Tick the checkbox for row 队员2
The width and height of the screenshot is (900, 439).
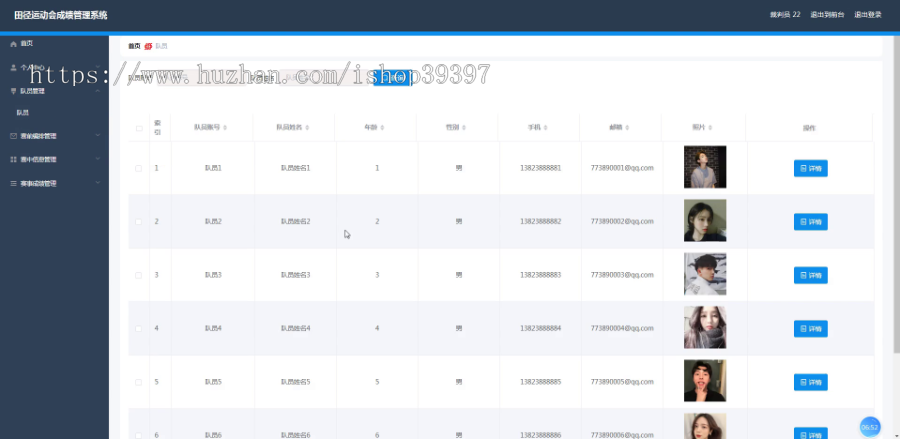pyautogui.click(x=138, y=222)
